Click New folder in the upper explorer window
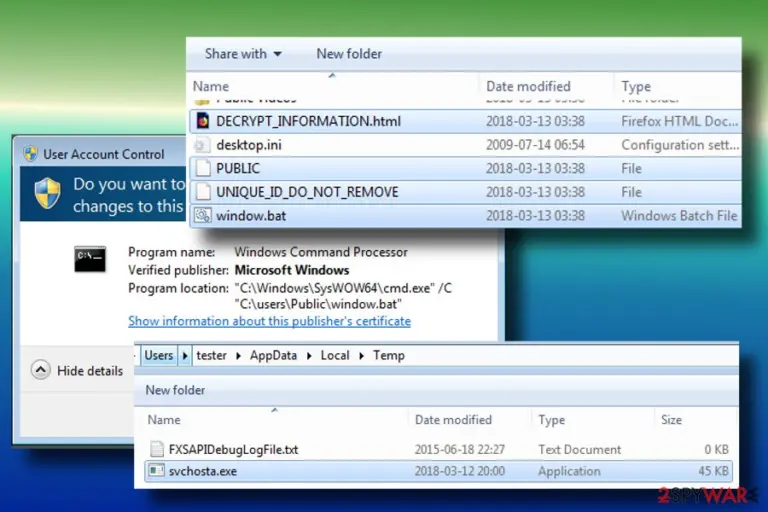768x512 pixels. (349, 54)
